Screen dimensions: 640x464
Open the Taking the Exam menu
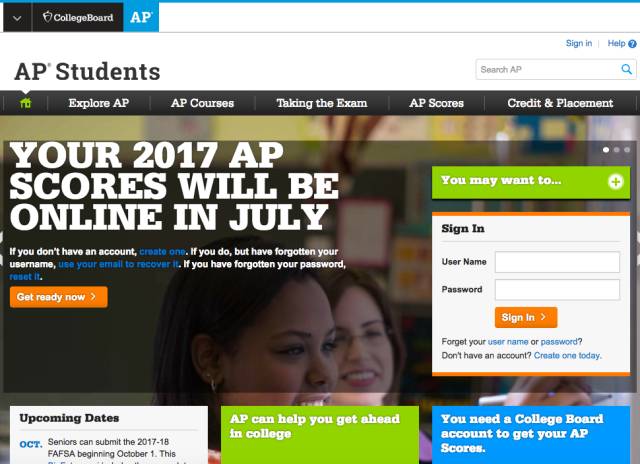pyautogui.click(x=322, y=103)
